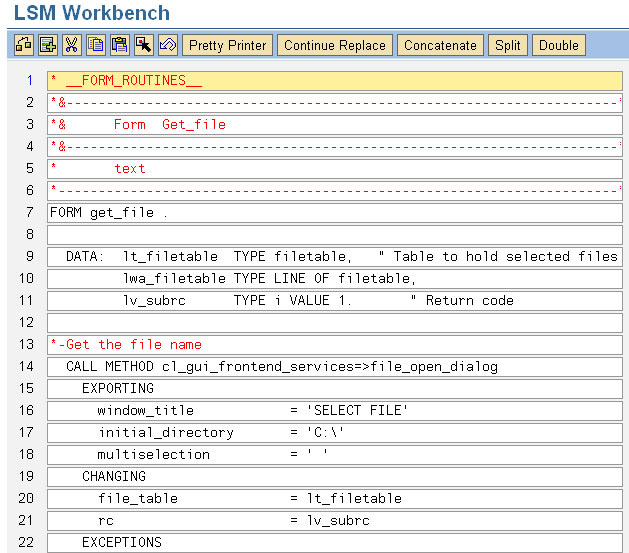Click line number 1
The width and height of the screenshot is (629, 553).
click(30, 81)
